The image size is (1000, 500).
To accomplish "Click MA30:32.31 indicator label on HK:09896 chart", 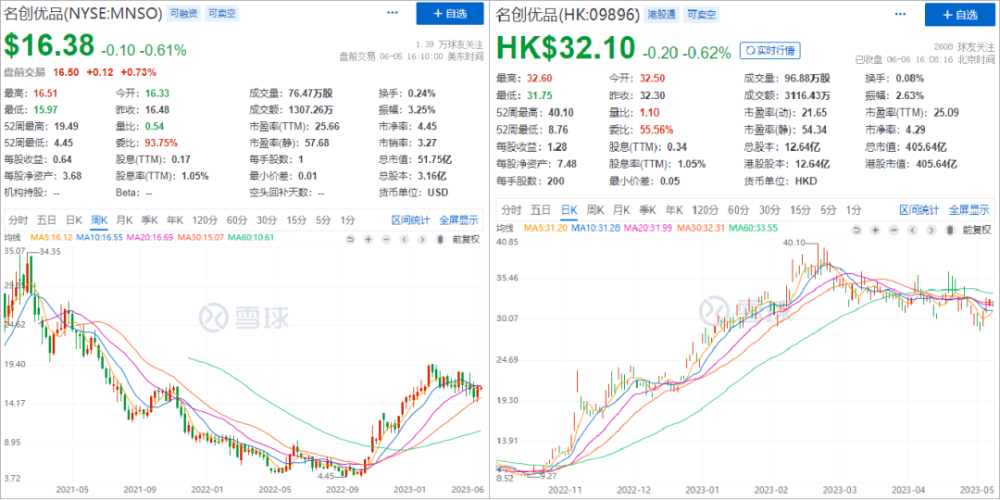I will pos(700,228).
